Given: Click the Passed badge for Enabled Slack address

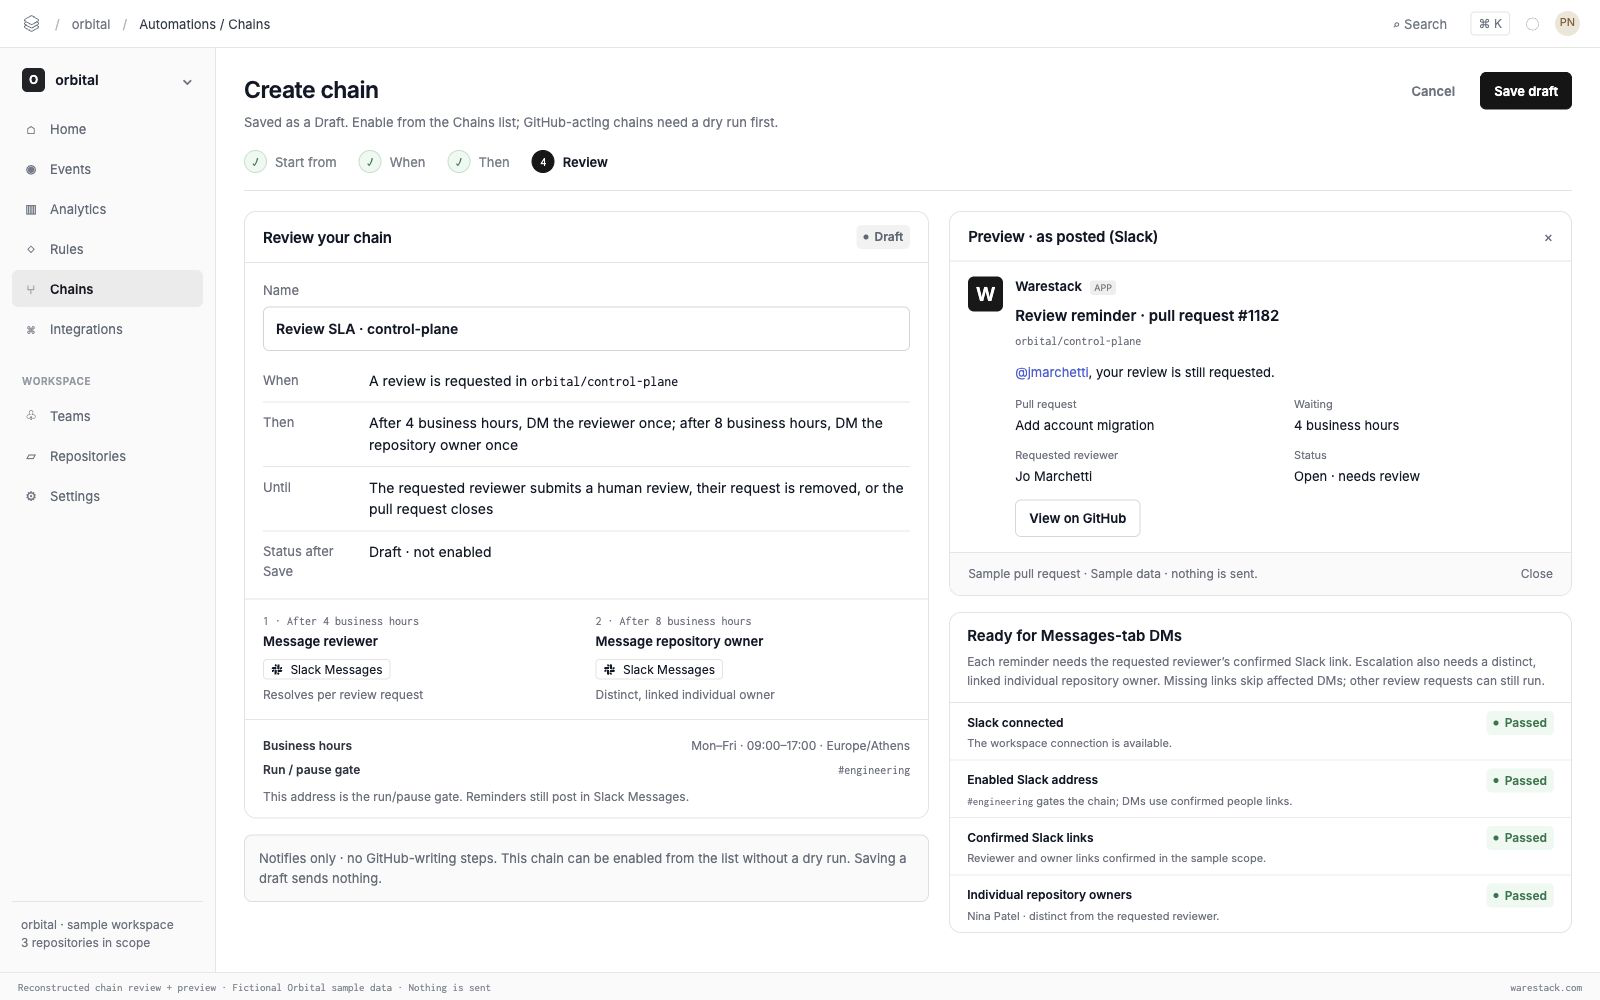Looking at the screenshot, I should pyautogui.click(x=1520, y=781).
